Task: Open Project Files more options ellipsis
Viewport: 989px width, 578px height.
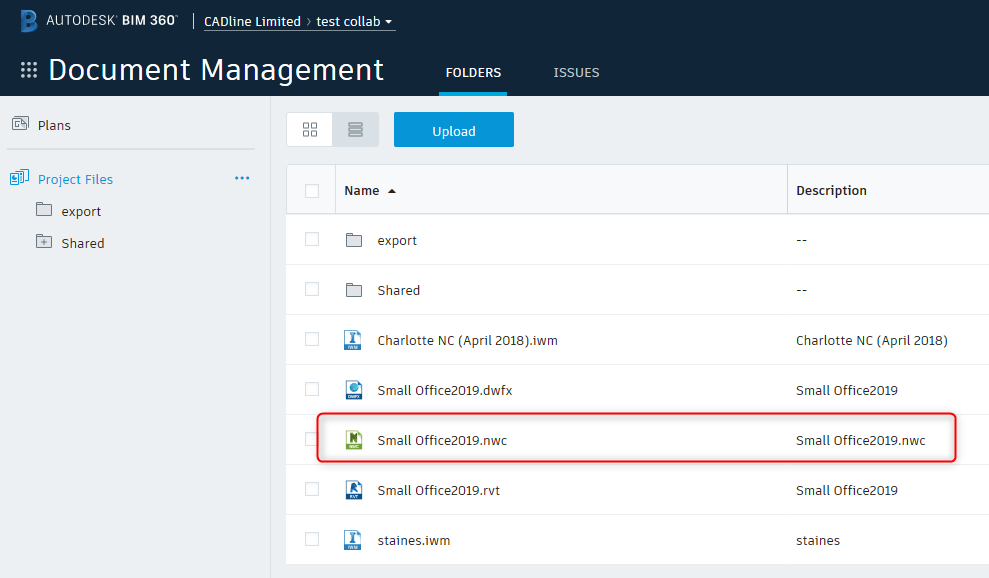Action: coord(242,178)
